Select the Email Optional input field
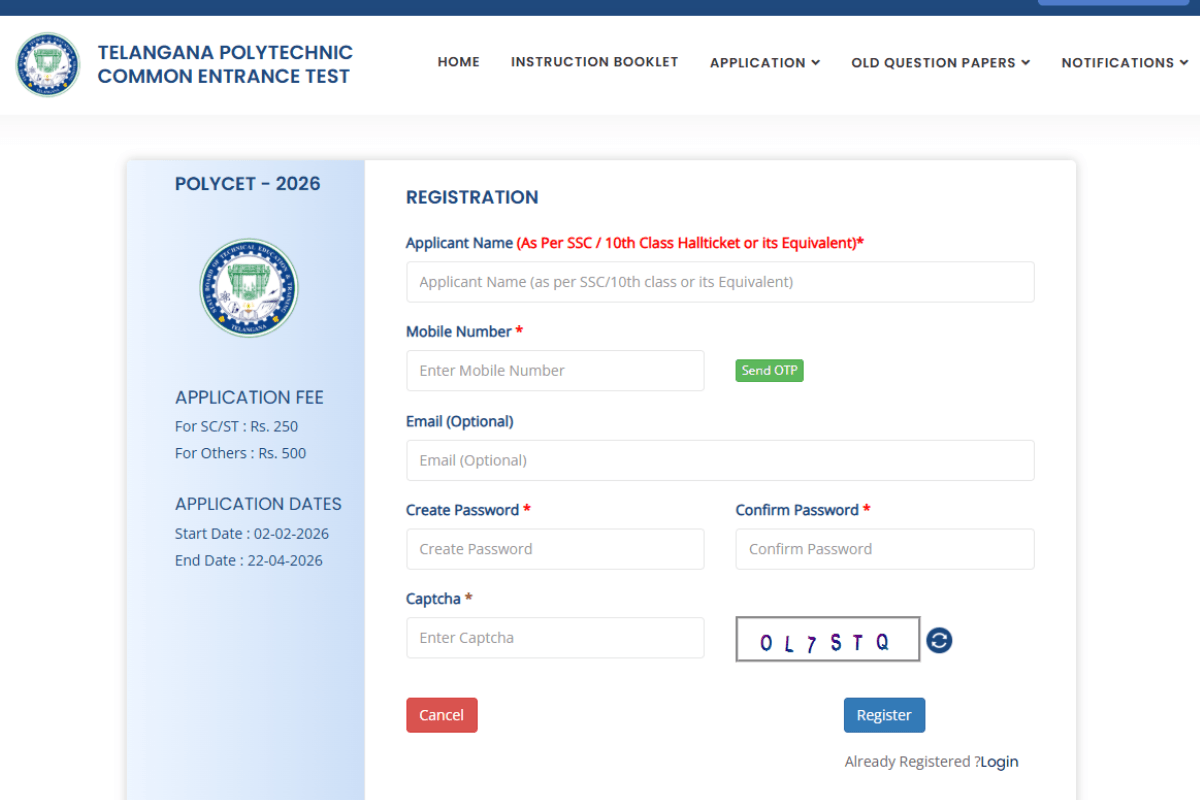This screenshot has height=800, width=1200. (x=720, y=460)
